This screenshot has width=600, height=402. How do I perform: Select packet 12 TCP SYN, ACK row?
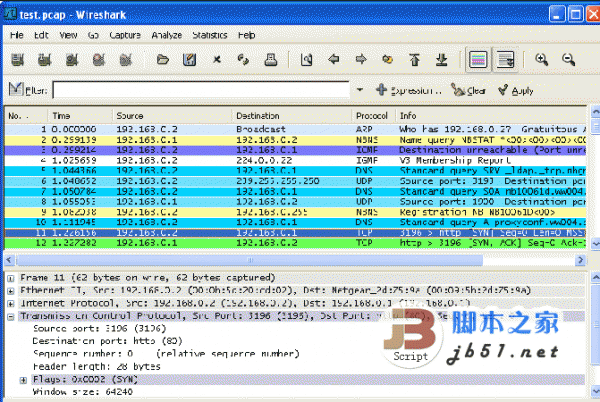[295, 243]
